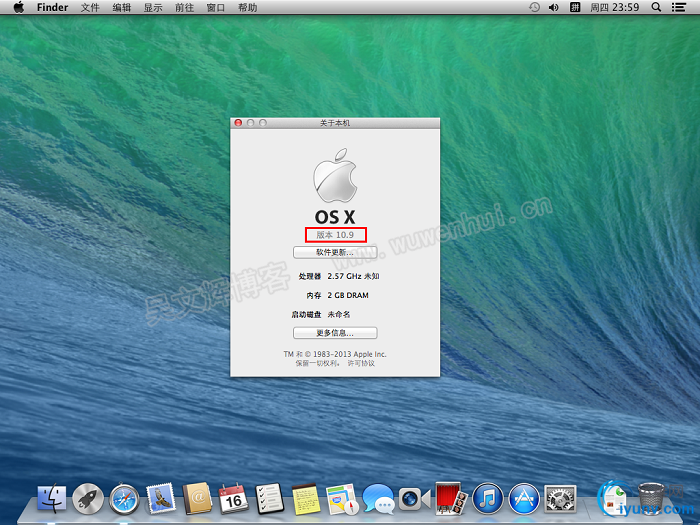
Task: Open yellow Notes icon in Dock
Action: click(x=305, y=497)
